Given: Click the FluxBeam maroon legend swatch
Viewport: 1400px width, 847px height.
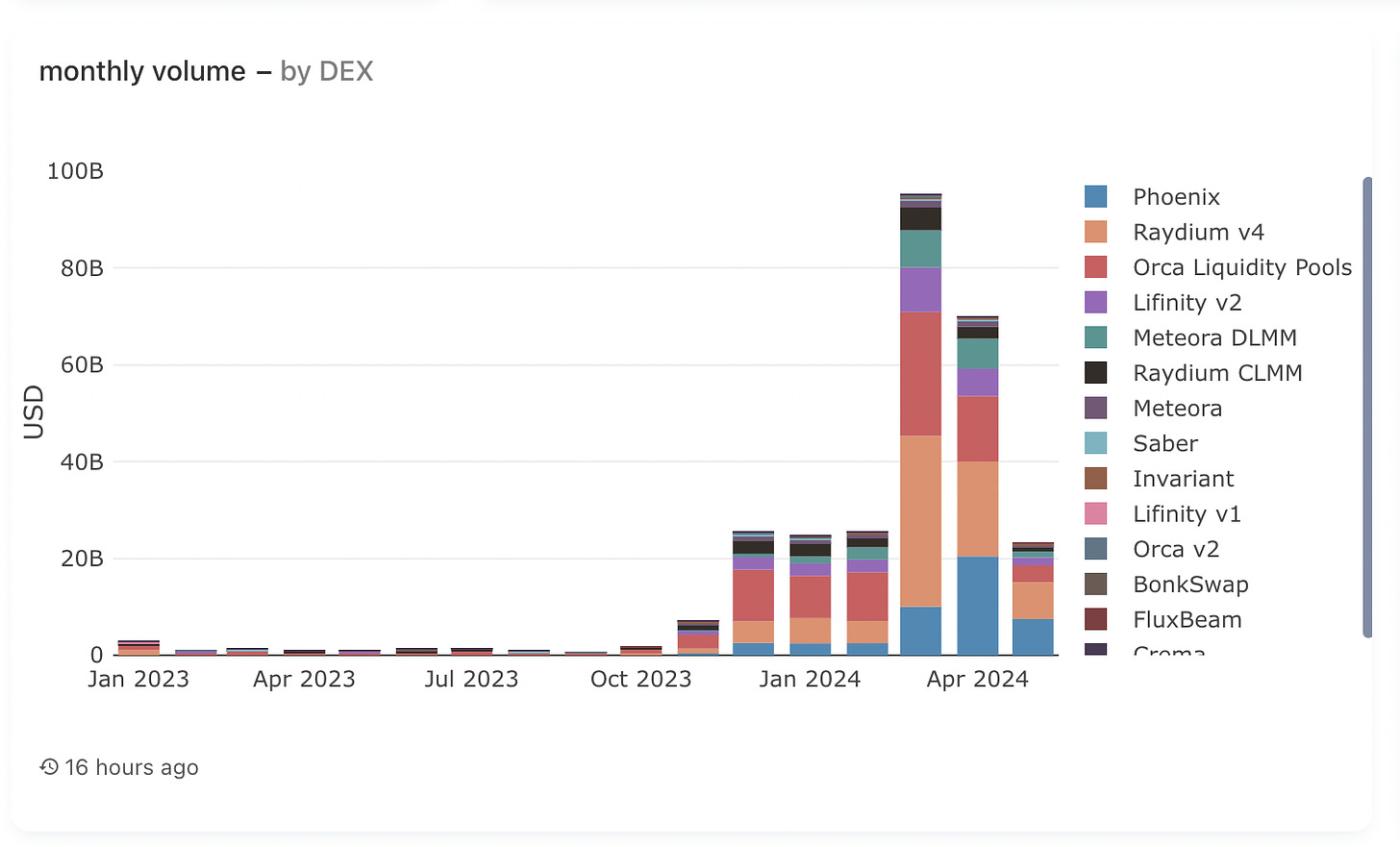Looking at the screenshot, I should click(x=1096, y=620).
